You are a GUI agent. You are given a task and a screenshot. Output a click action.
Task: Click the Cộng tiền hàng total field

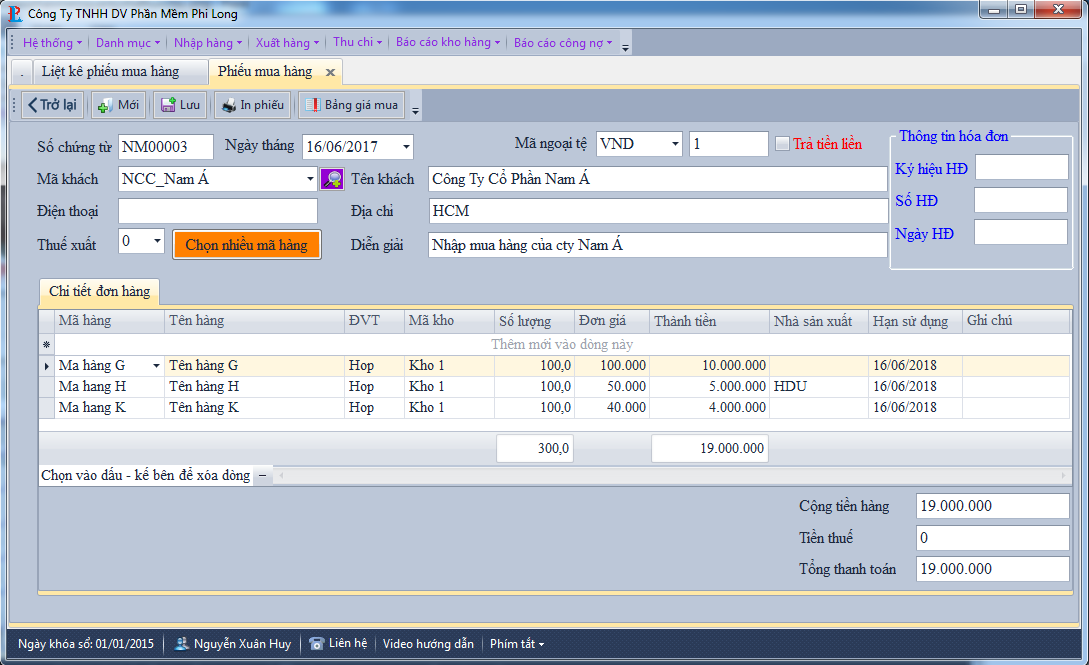coord(992,506)
